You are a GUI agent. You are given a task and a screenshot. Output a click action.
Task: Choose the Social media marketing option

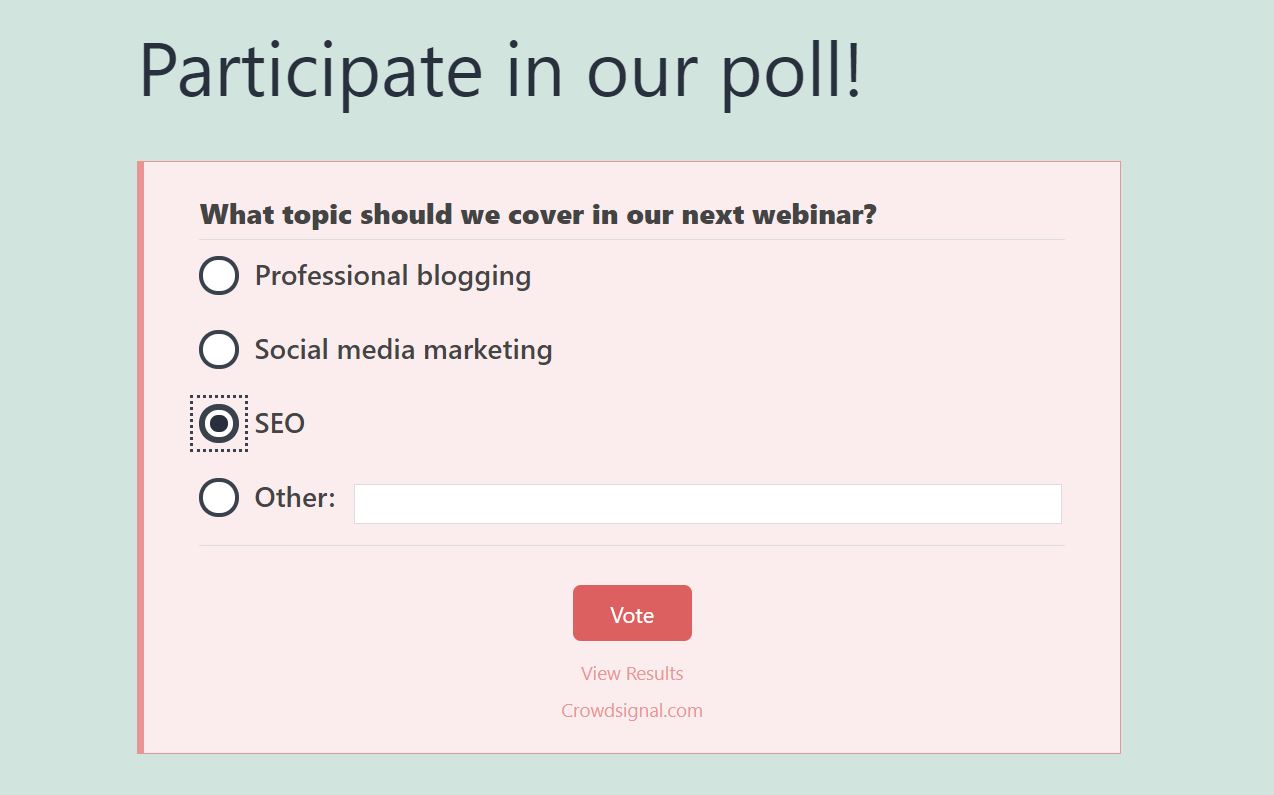point(218,349)
